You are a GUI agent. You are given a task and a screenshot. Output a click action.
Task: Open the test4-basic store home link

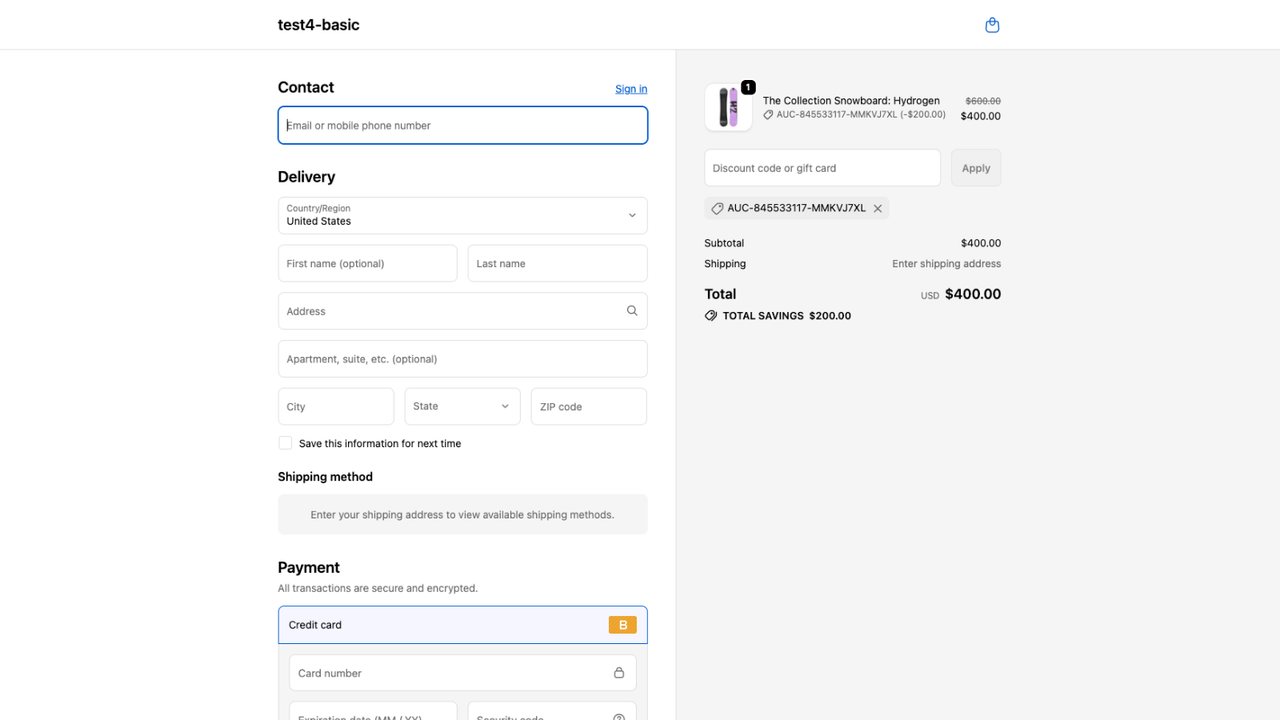pyautogui.click(x=318, y=25)
